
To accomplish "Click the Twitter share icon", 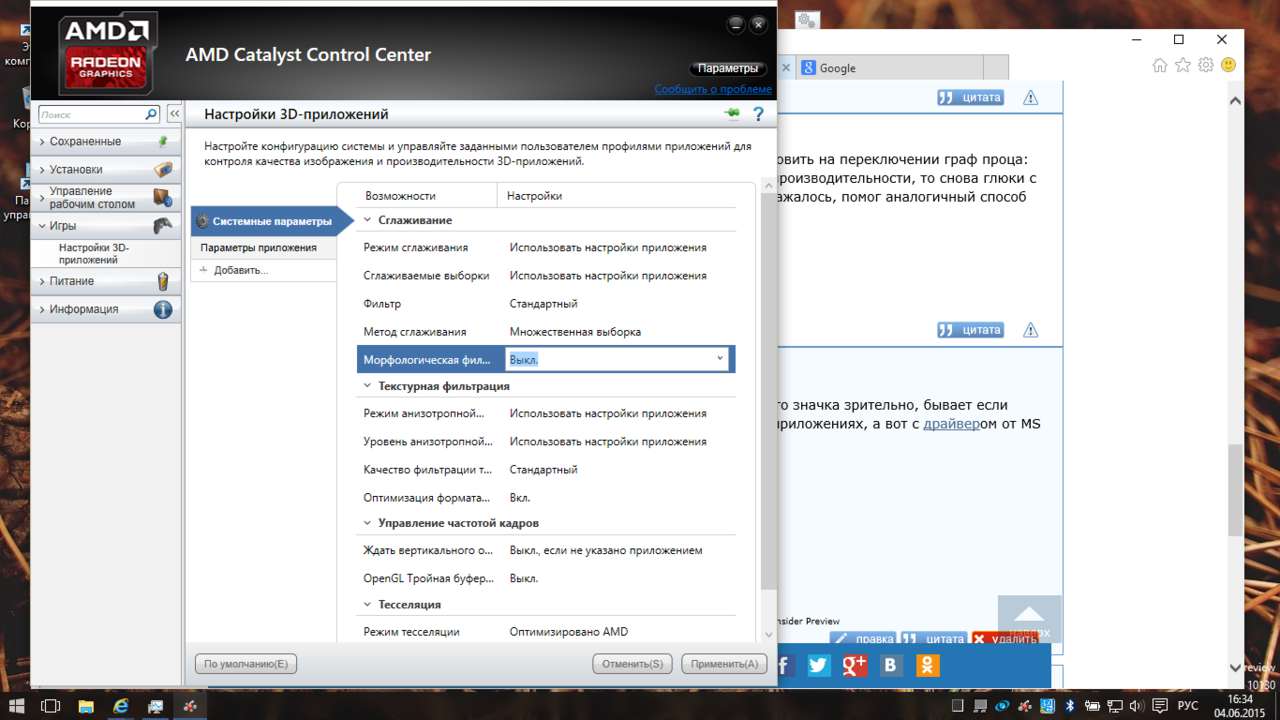I will click(819, 665).
